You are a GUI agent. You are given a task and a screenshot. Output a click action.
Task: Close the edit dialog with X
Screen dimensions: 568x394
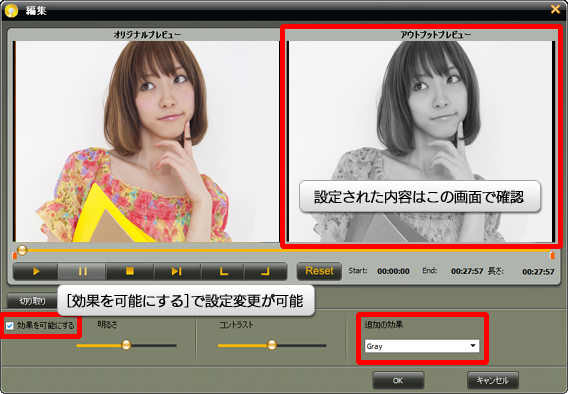pos(555,9)
